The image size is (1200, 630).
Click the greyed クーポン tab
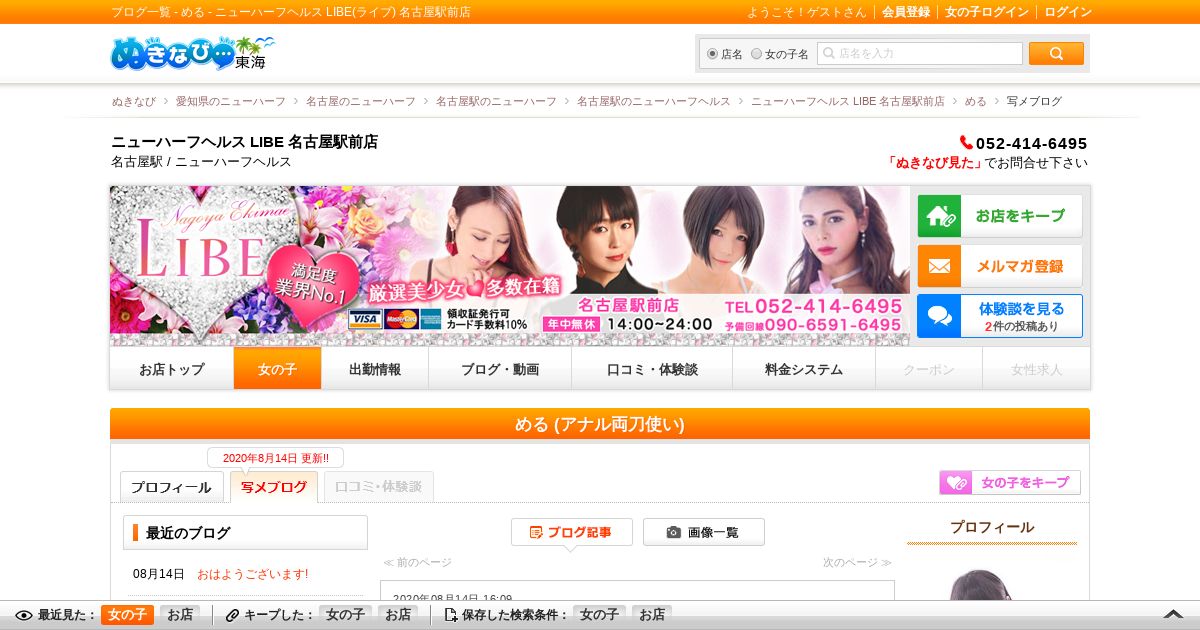929,369
